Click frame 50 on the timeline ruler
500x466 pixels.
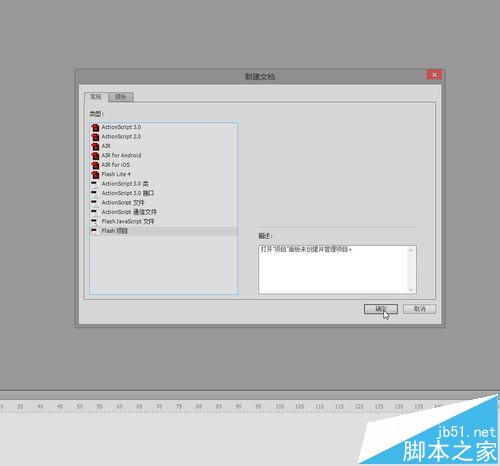pos(80,407)
